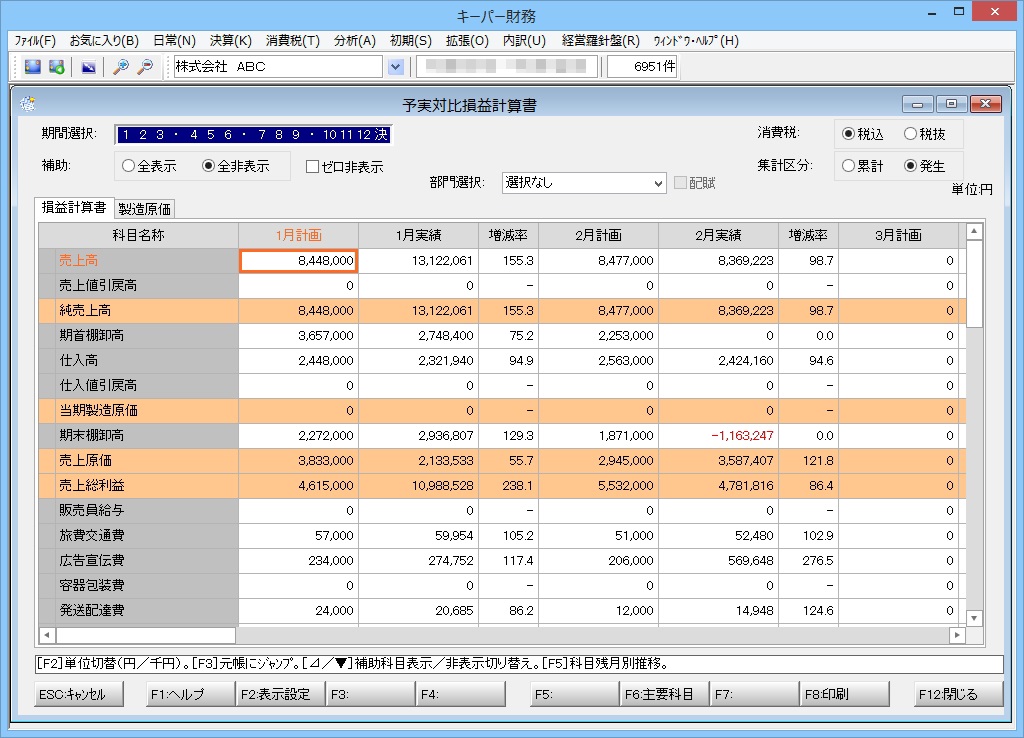Open the 分析(A) menu
The width and height of the screenshot is (1024, 738).
coord(355,40)
